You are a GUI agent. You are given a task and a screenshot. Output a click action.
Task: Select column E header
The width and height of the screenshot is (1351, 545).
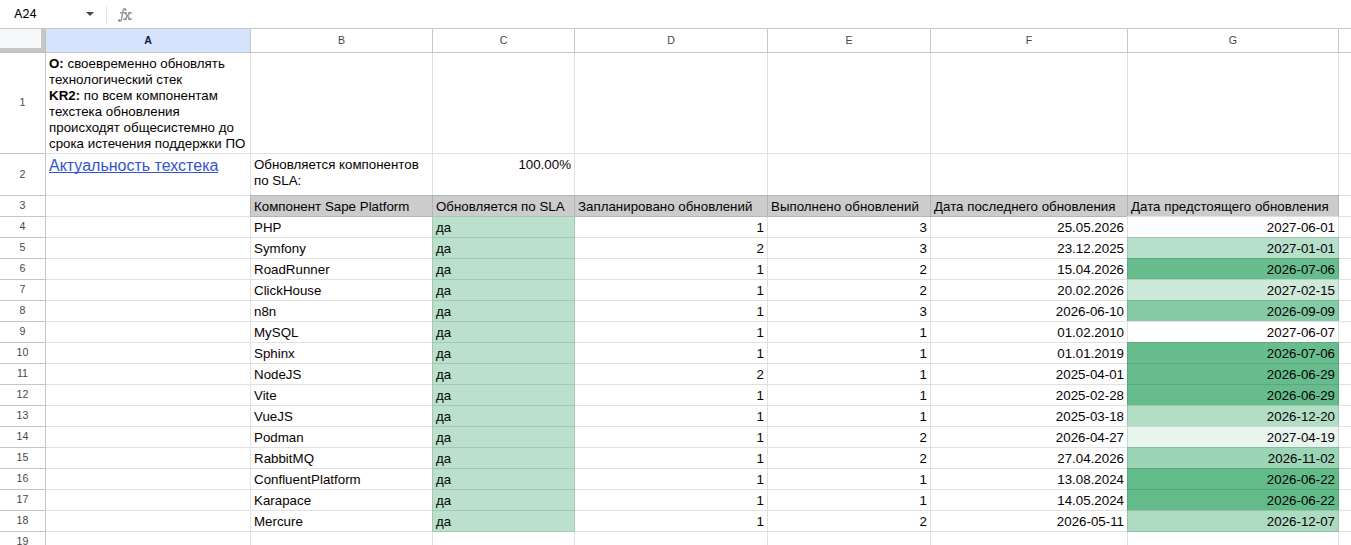849,40
